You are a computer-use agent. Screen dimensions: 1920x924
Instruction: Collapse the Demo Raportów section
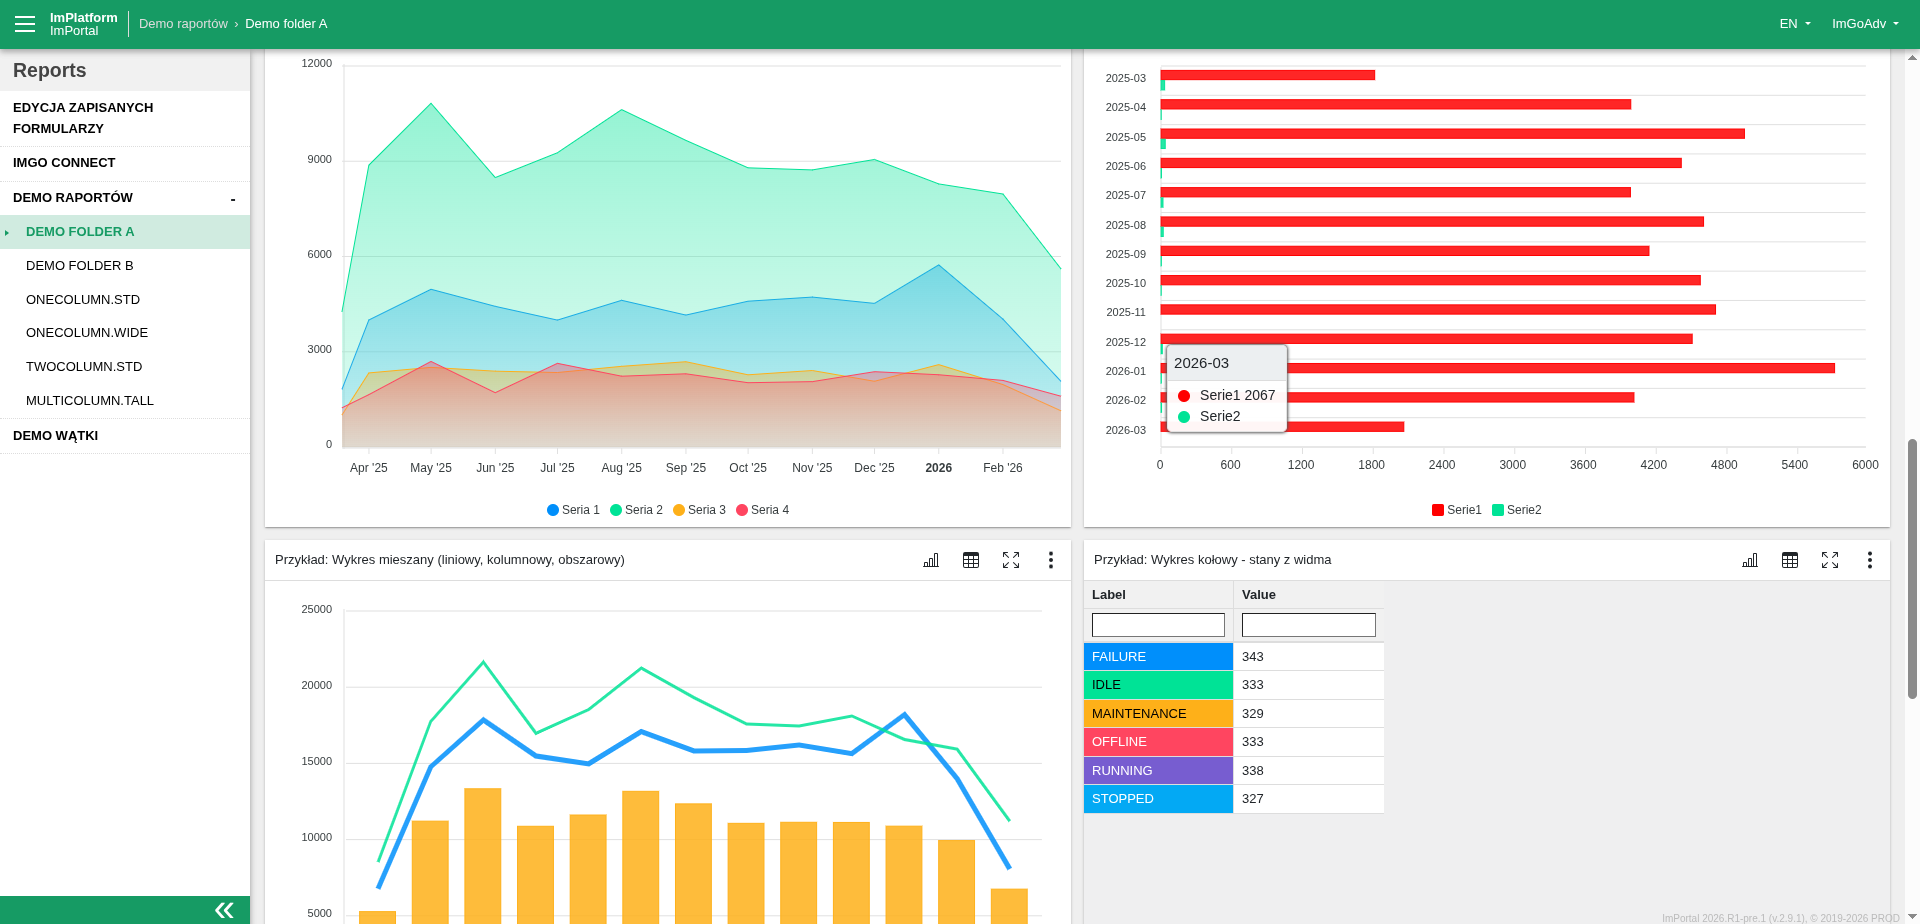(233, 199)
